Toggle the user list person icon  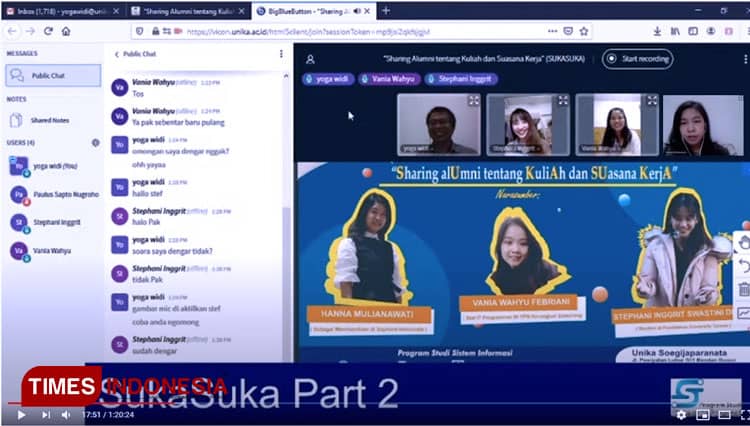(310, 59)
